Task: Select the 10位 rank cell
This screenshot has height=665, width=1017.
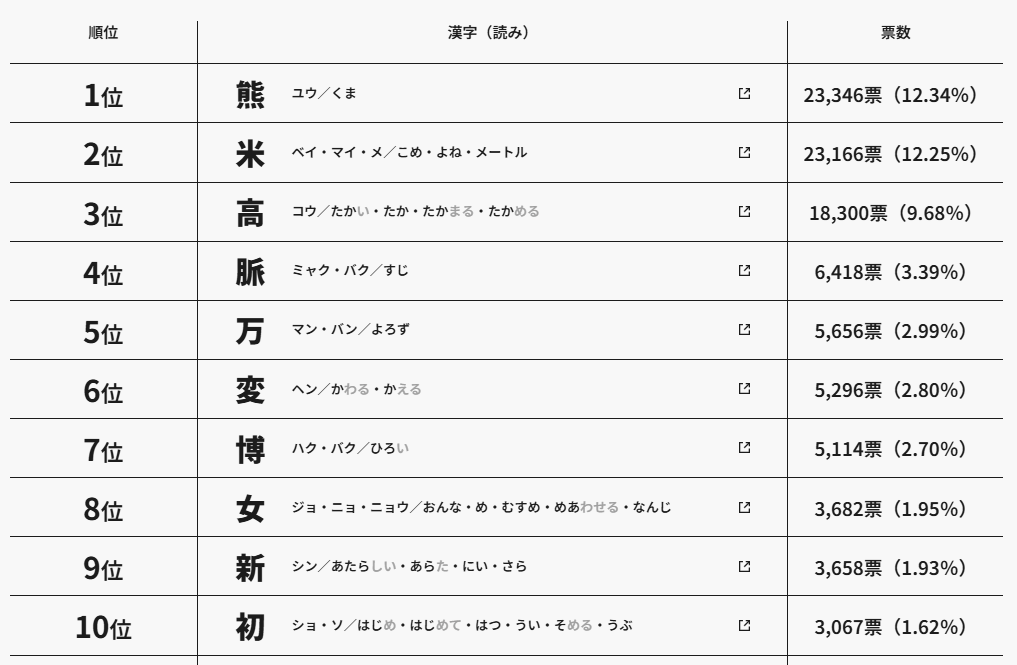Action: [x=103, y=628]
